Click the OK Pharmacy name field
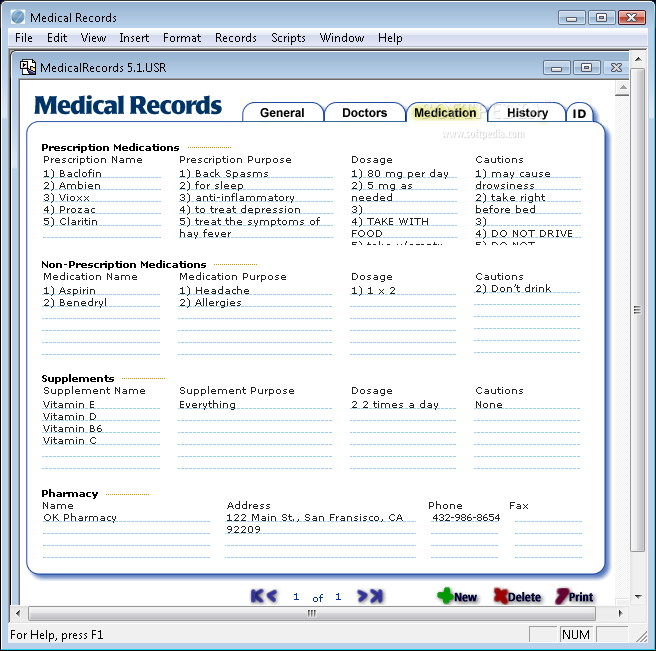Image resolution: width=656 pixels, height=651 pixels. pos(126,518)
